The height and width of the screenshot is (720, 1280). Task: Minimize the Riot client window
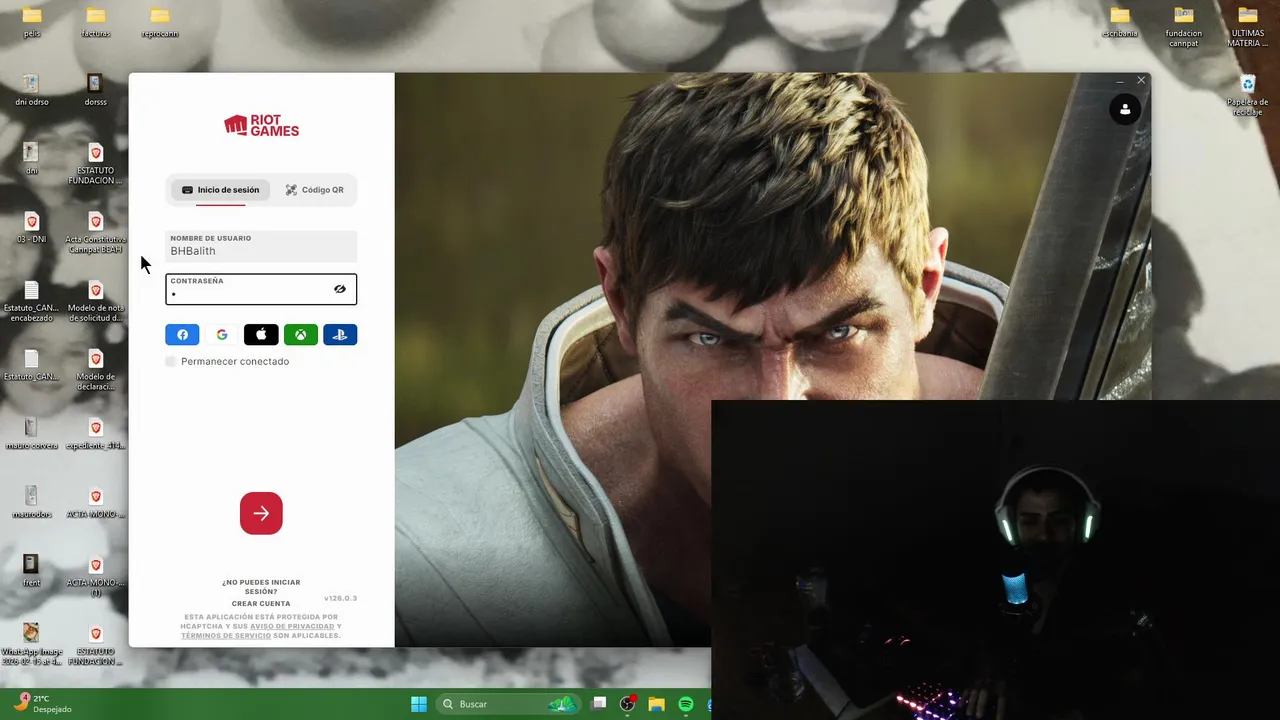point(1120,80)
